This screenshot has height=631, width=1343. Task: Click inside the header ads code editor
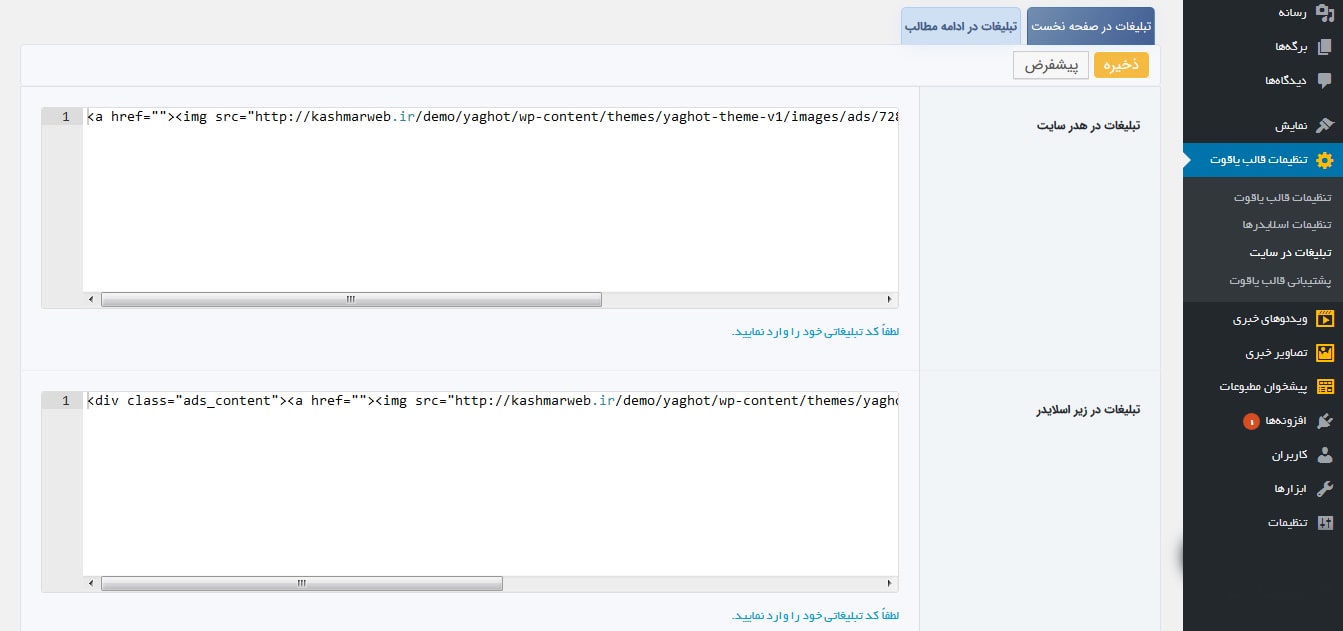click(x=490, y=200)
